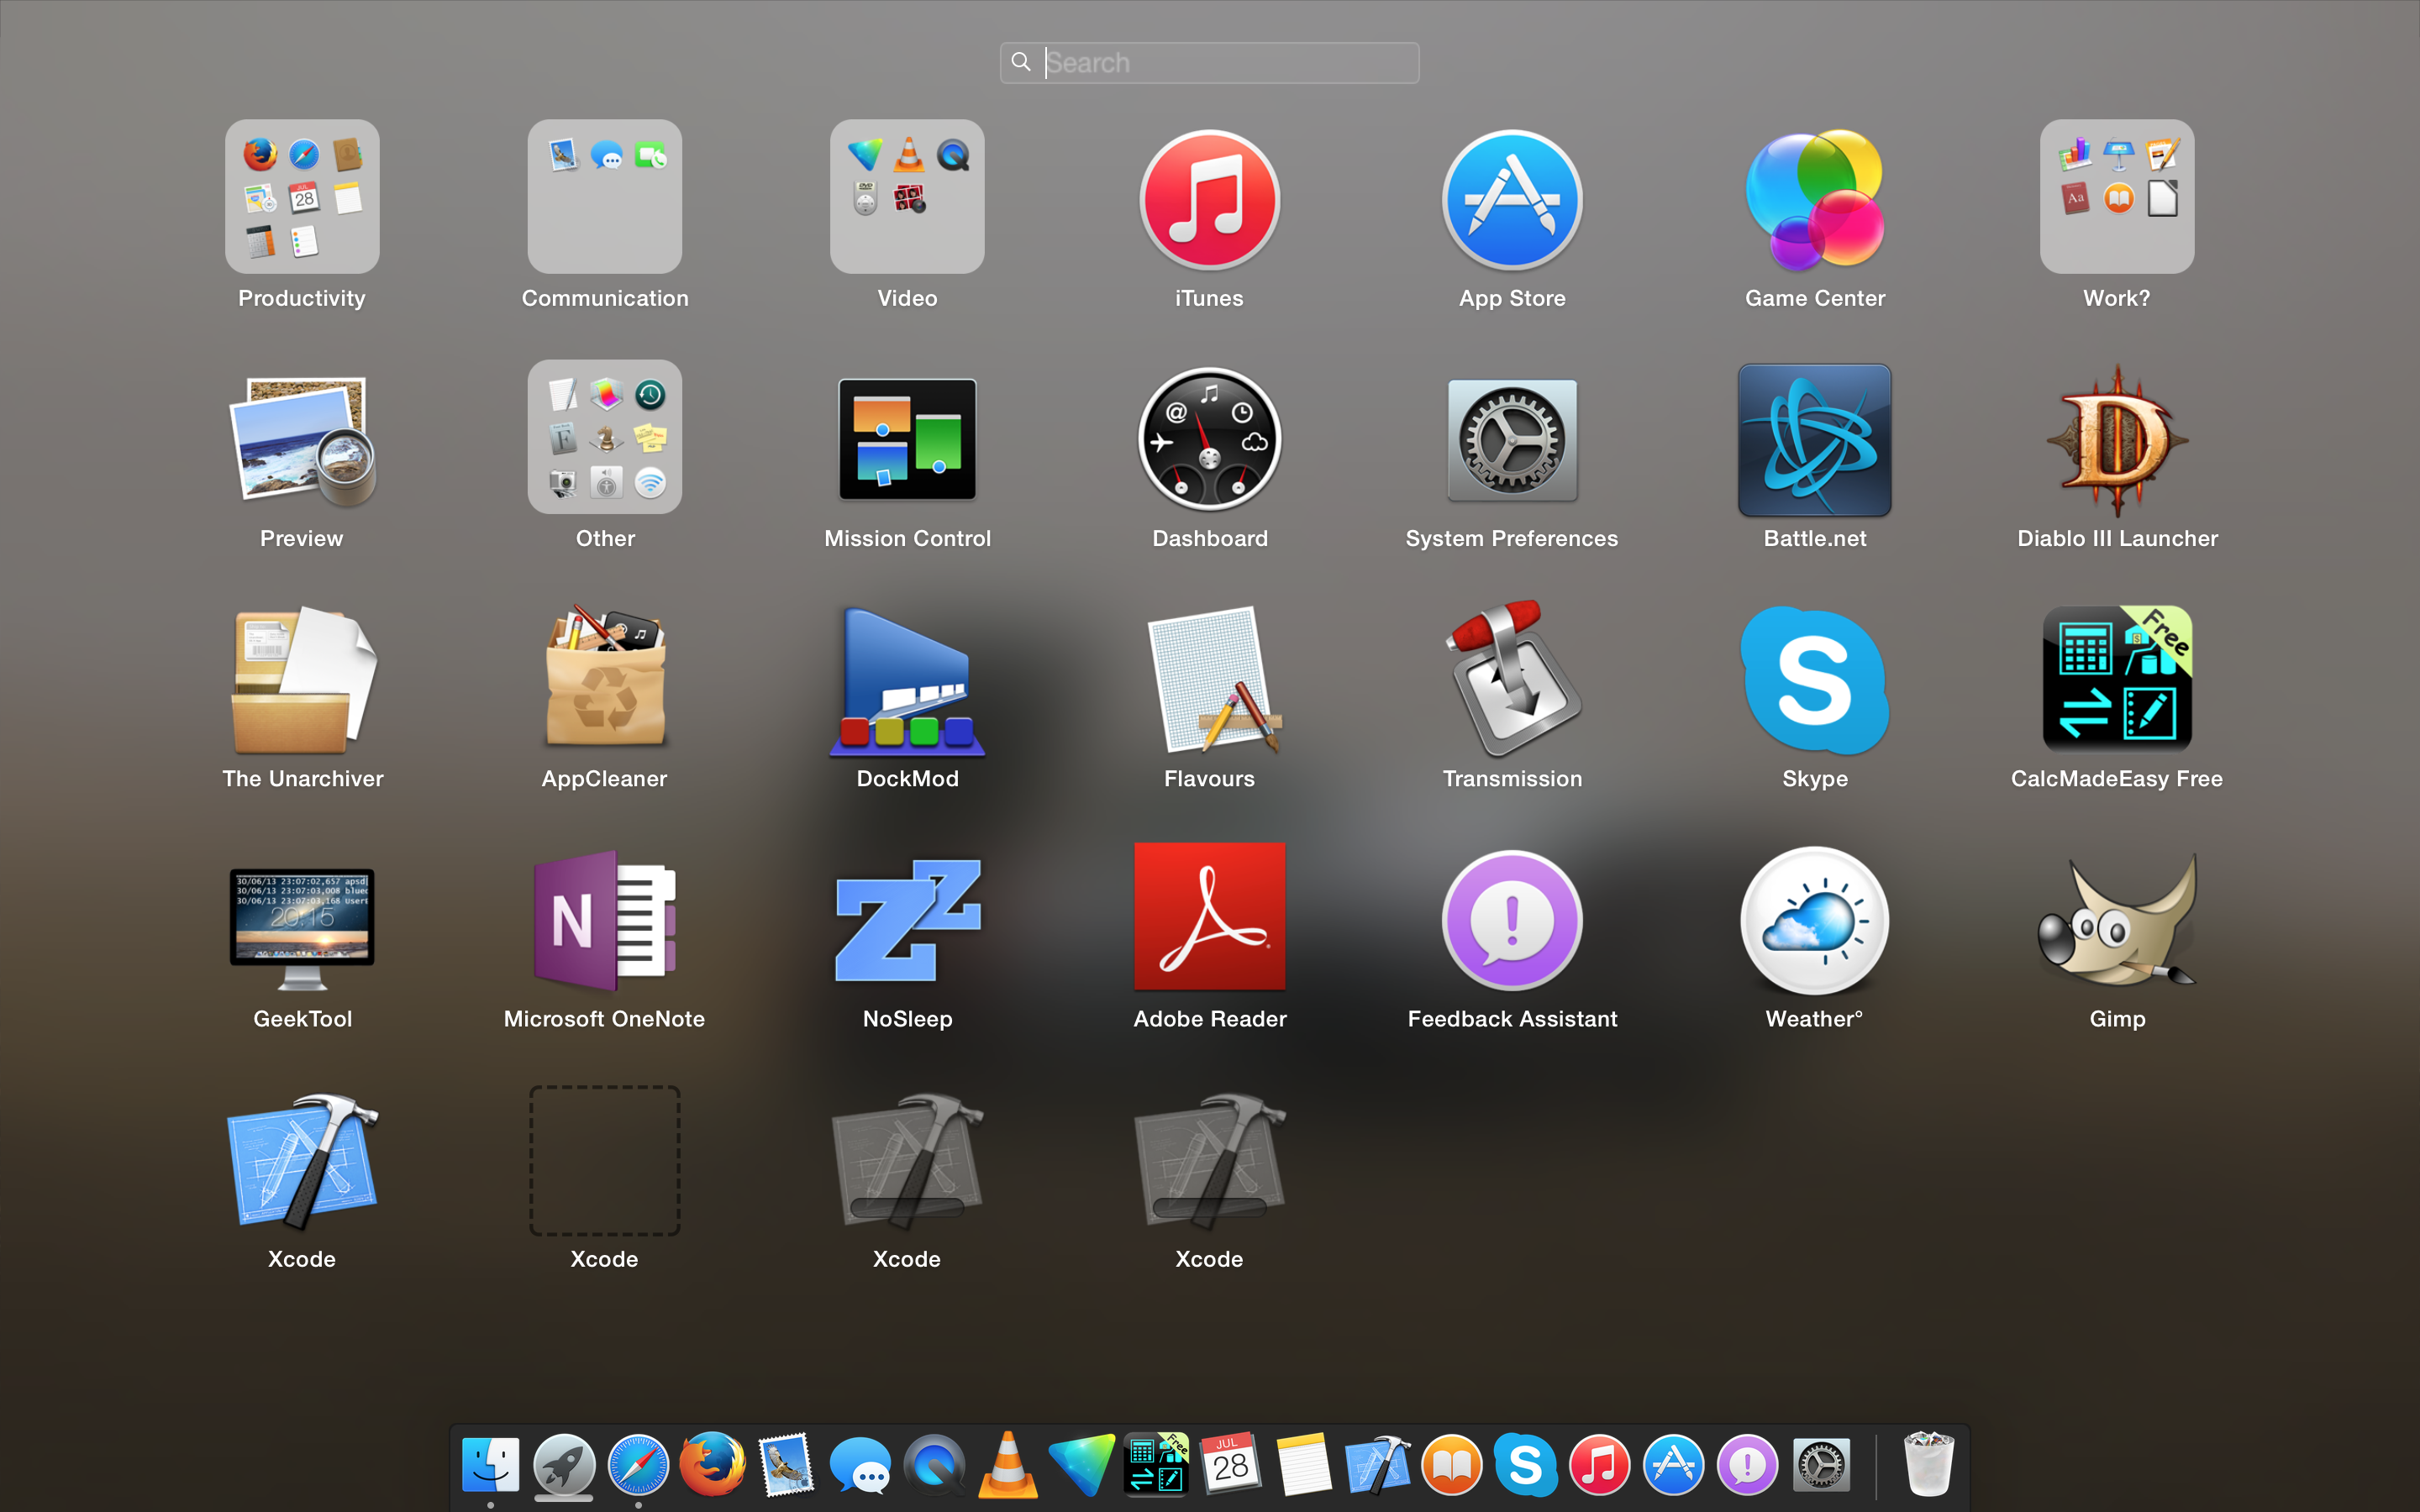Open the Productivity folder

tap(302, 197)
